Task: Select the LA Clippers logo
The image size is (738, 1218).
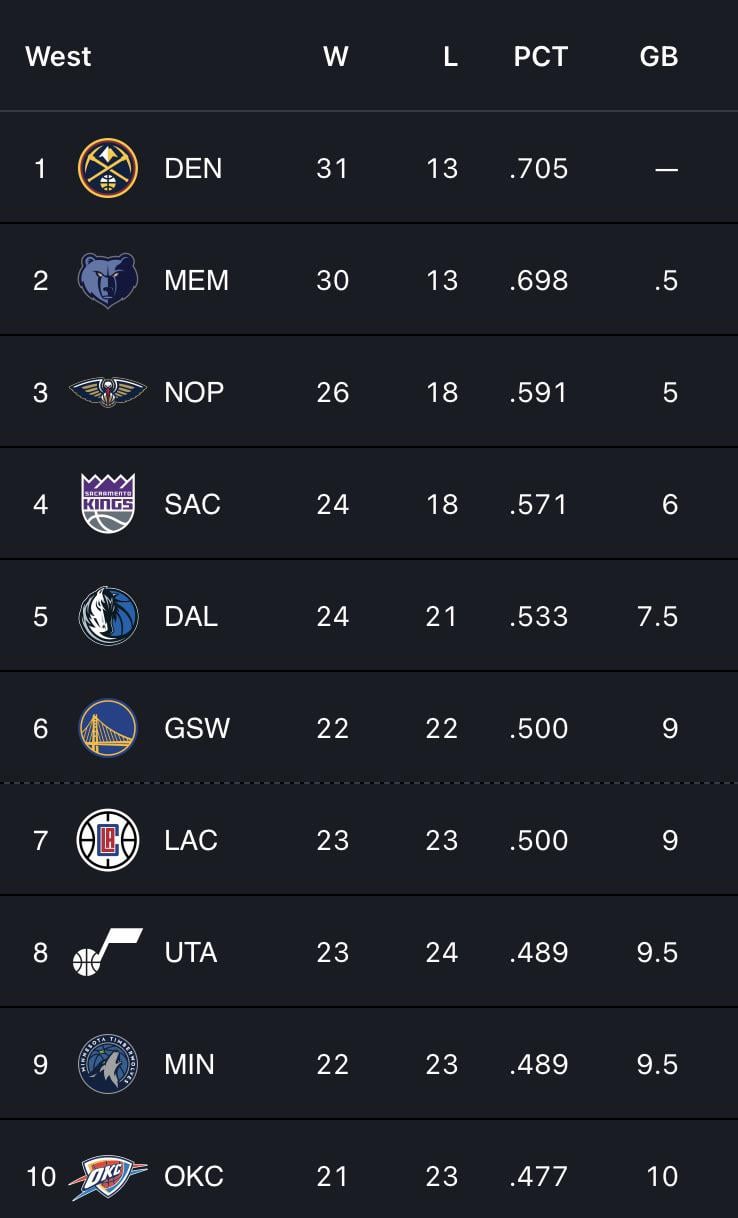Action: [108, 840]
